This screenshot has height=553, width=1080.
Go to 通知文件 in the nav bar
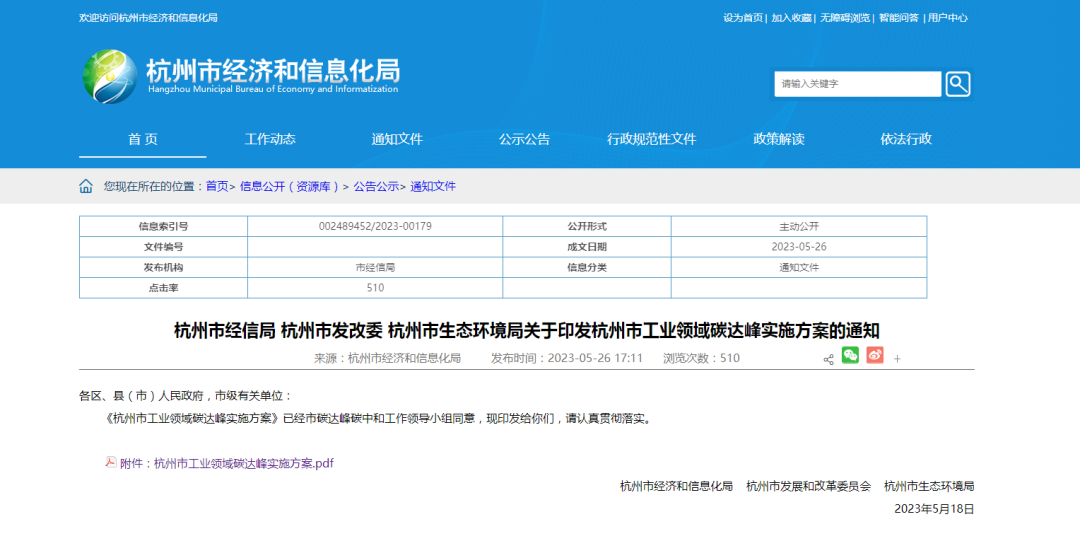pos(397,139)
